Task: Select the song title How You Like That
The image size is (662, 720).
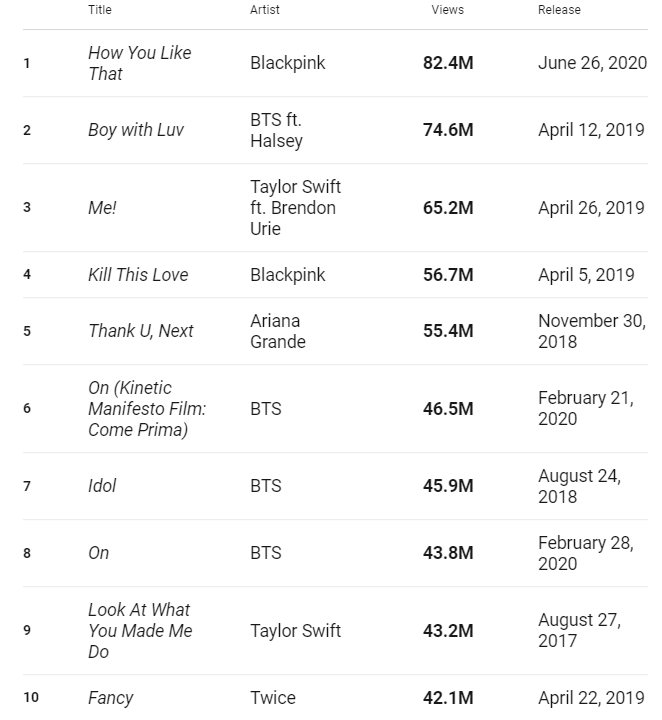Action: click(x=139, y=63)
